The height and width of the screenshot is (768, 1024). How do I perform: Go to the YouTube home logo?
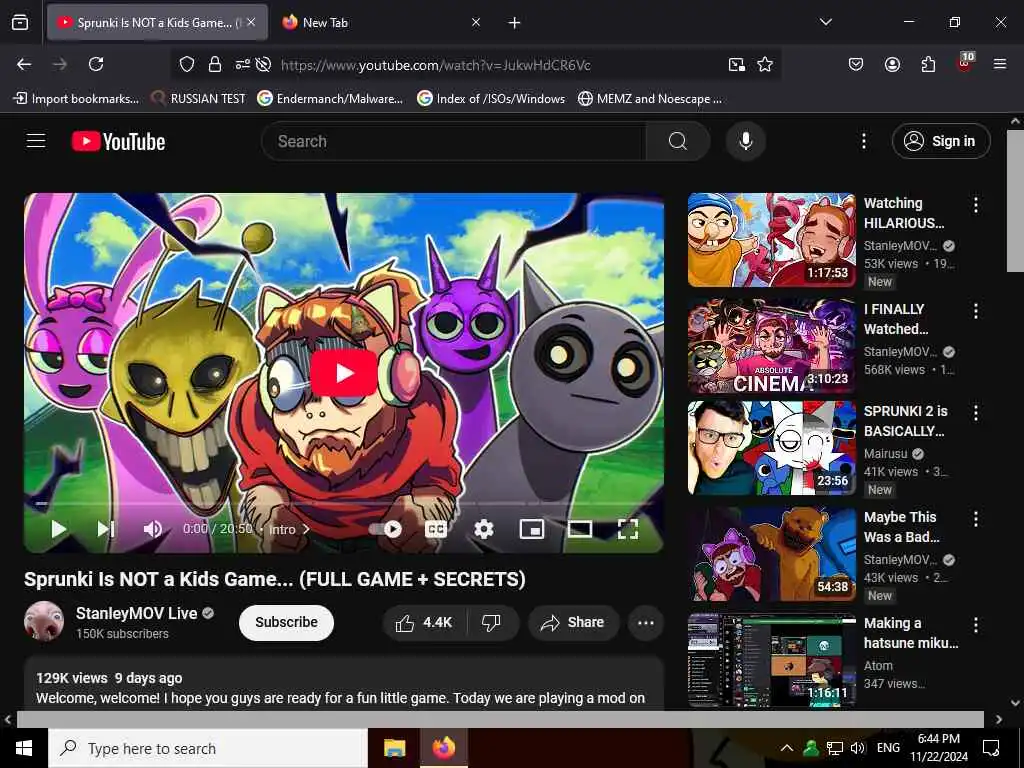[x=118, y=141]
